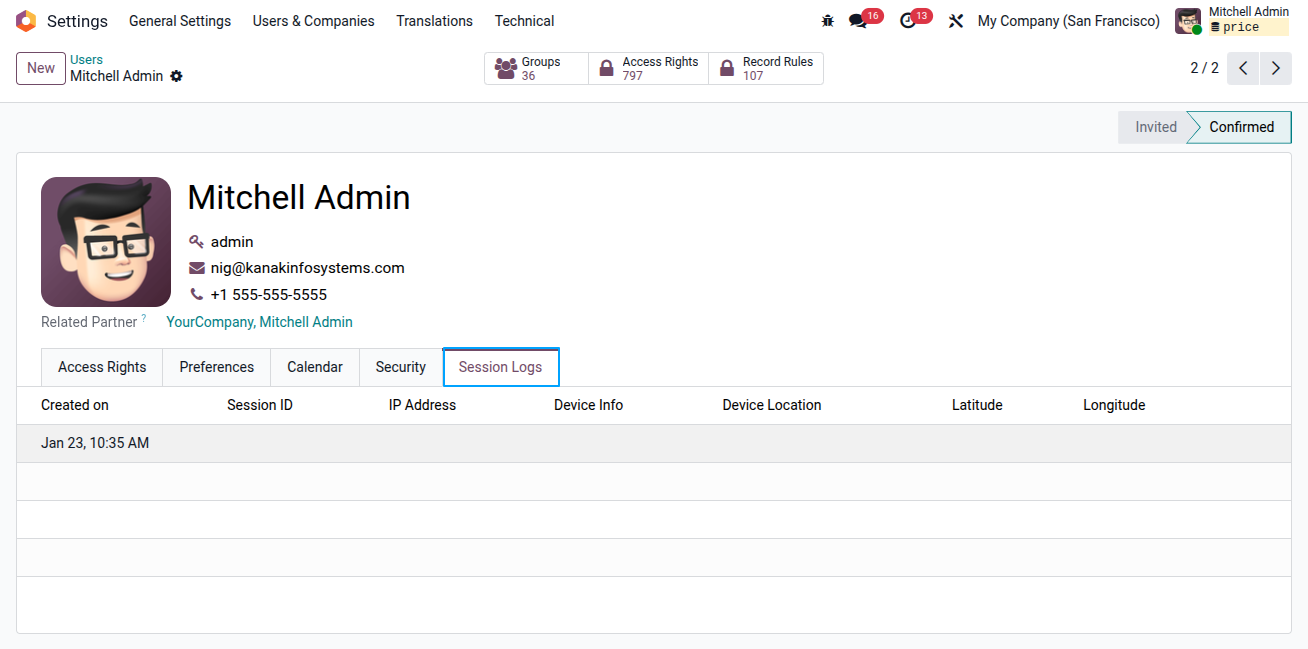Screen dimensions: 1308x649
Task: Open the Groups stat button
Action: coord(537,68)
